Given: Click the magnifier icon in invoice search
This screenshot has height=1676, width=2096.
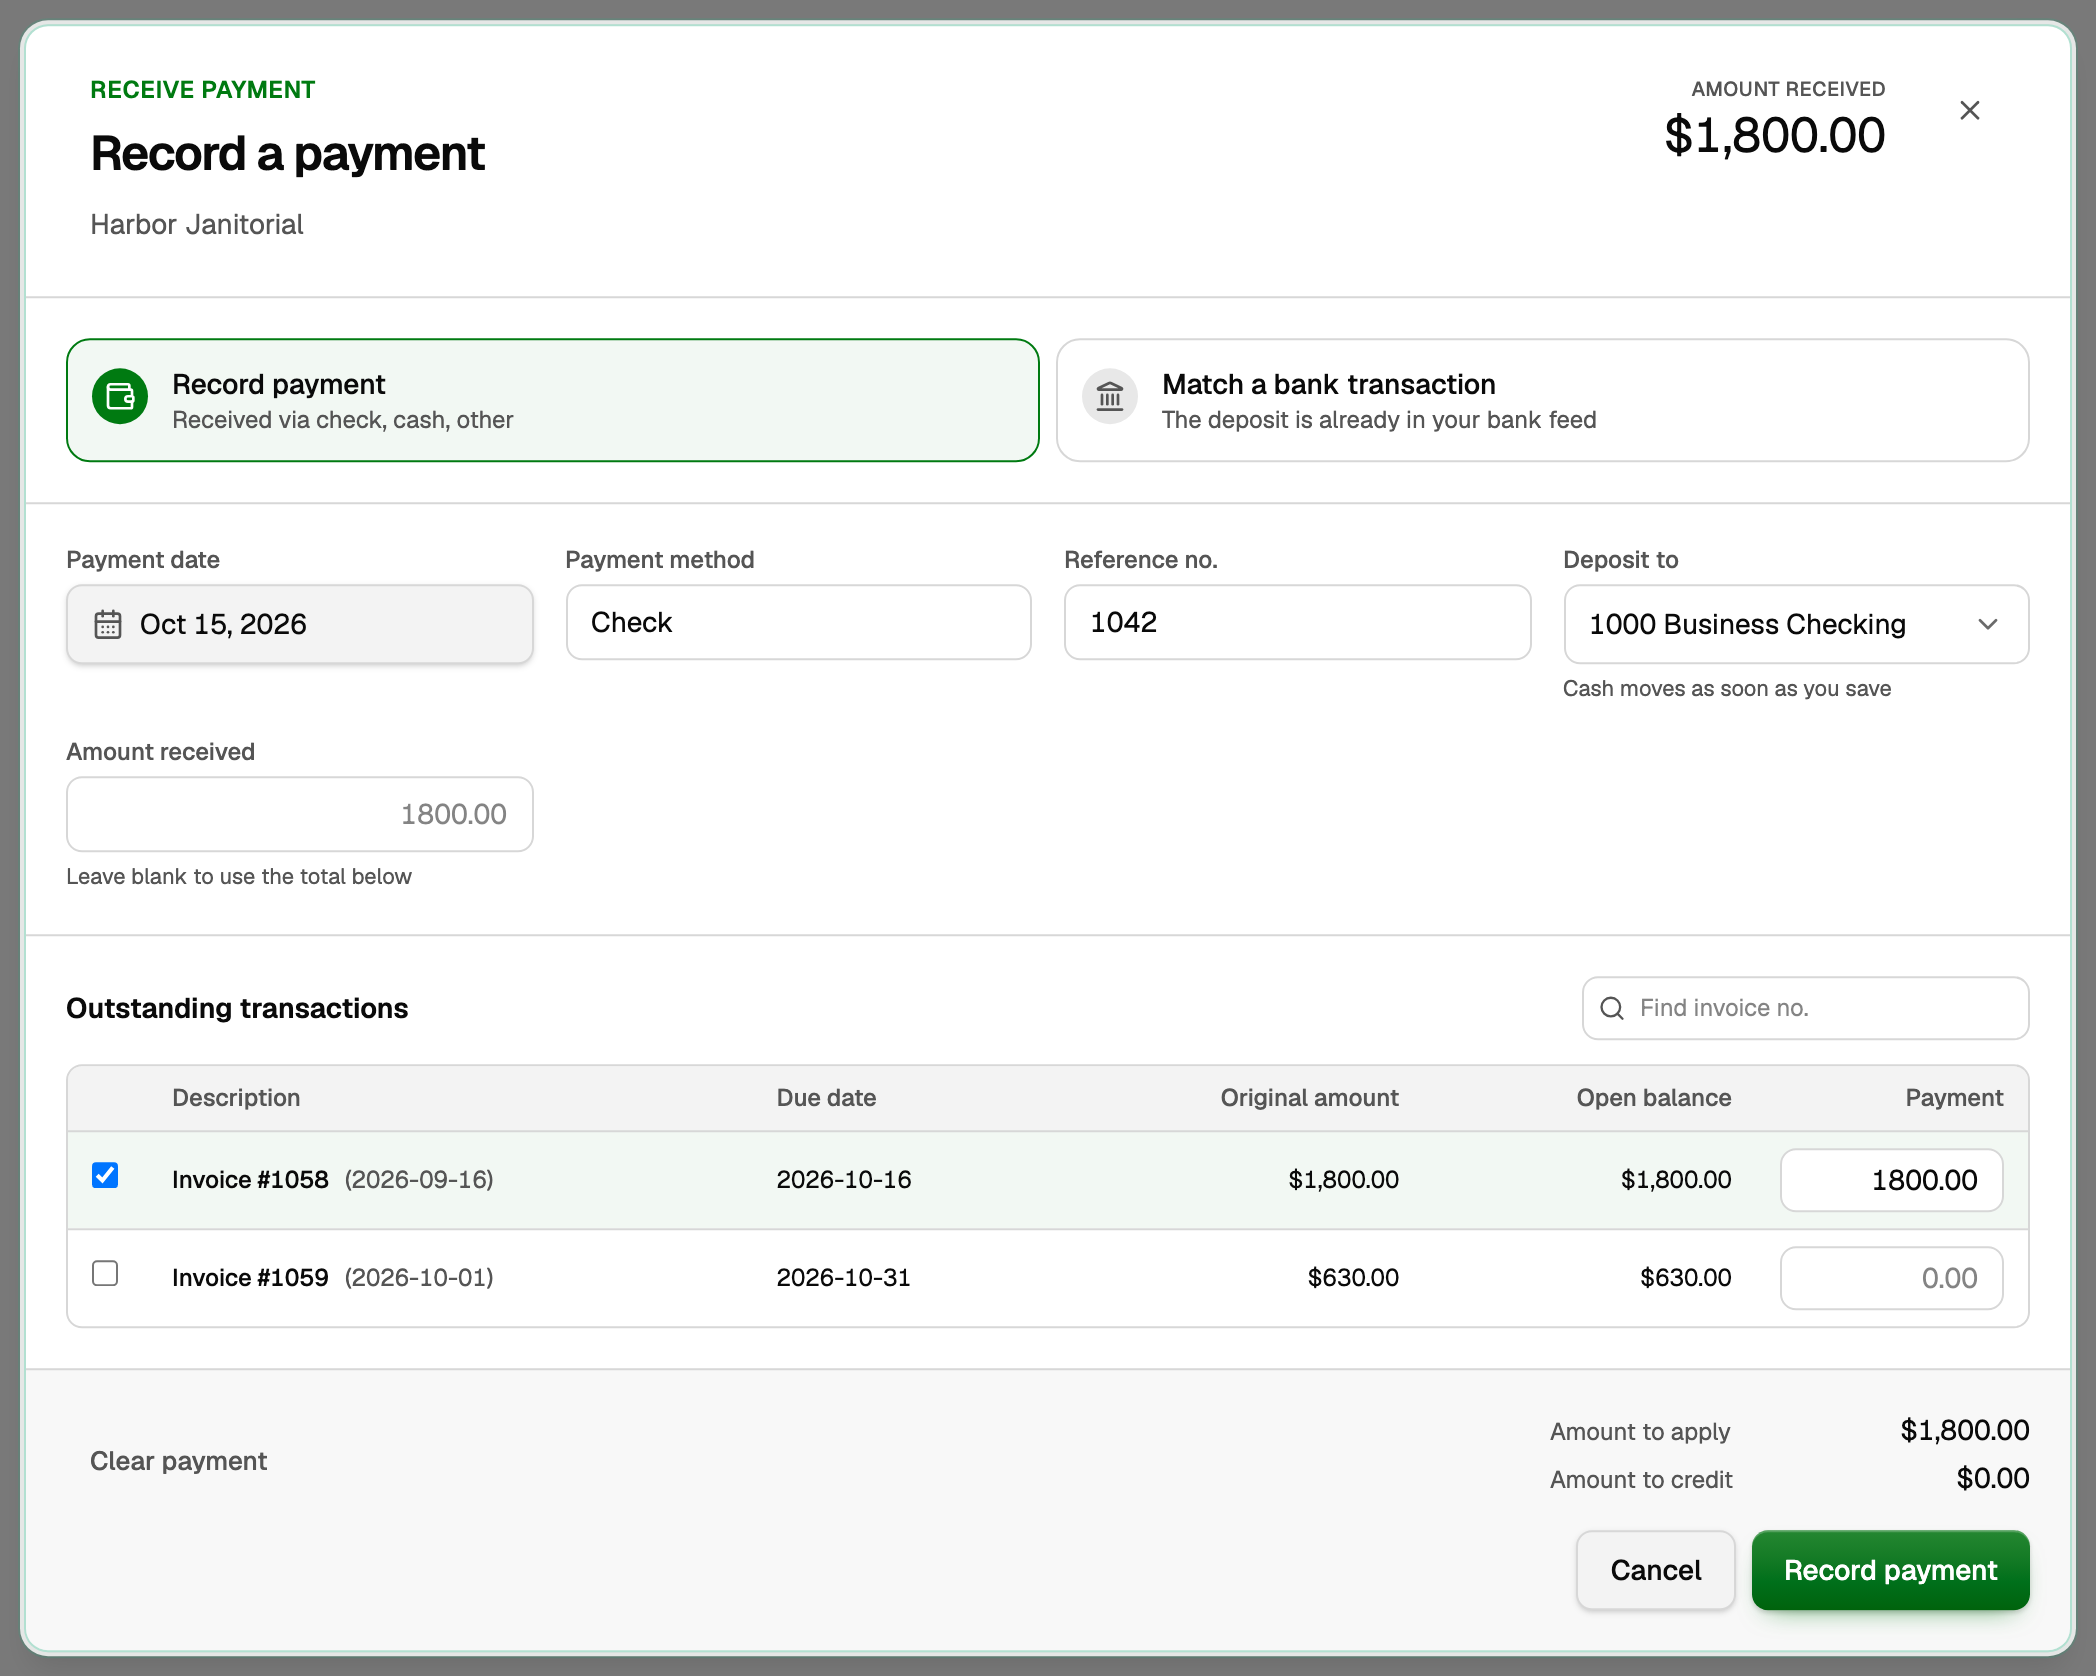Looking at the screenshot, I should (1612, 1008).
